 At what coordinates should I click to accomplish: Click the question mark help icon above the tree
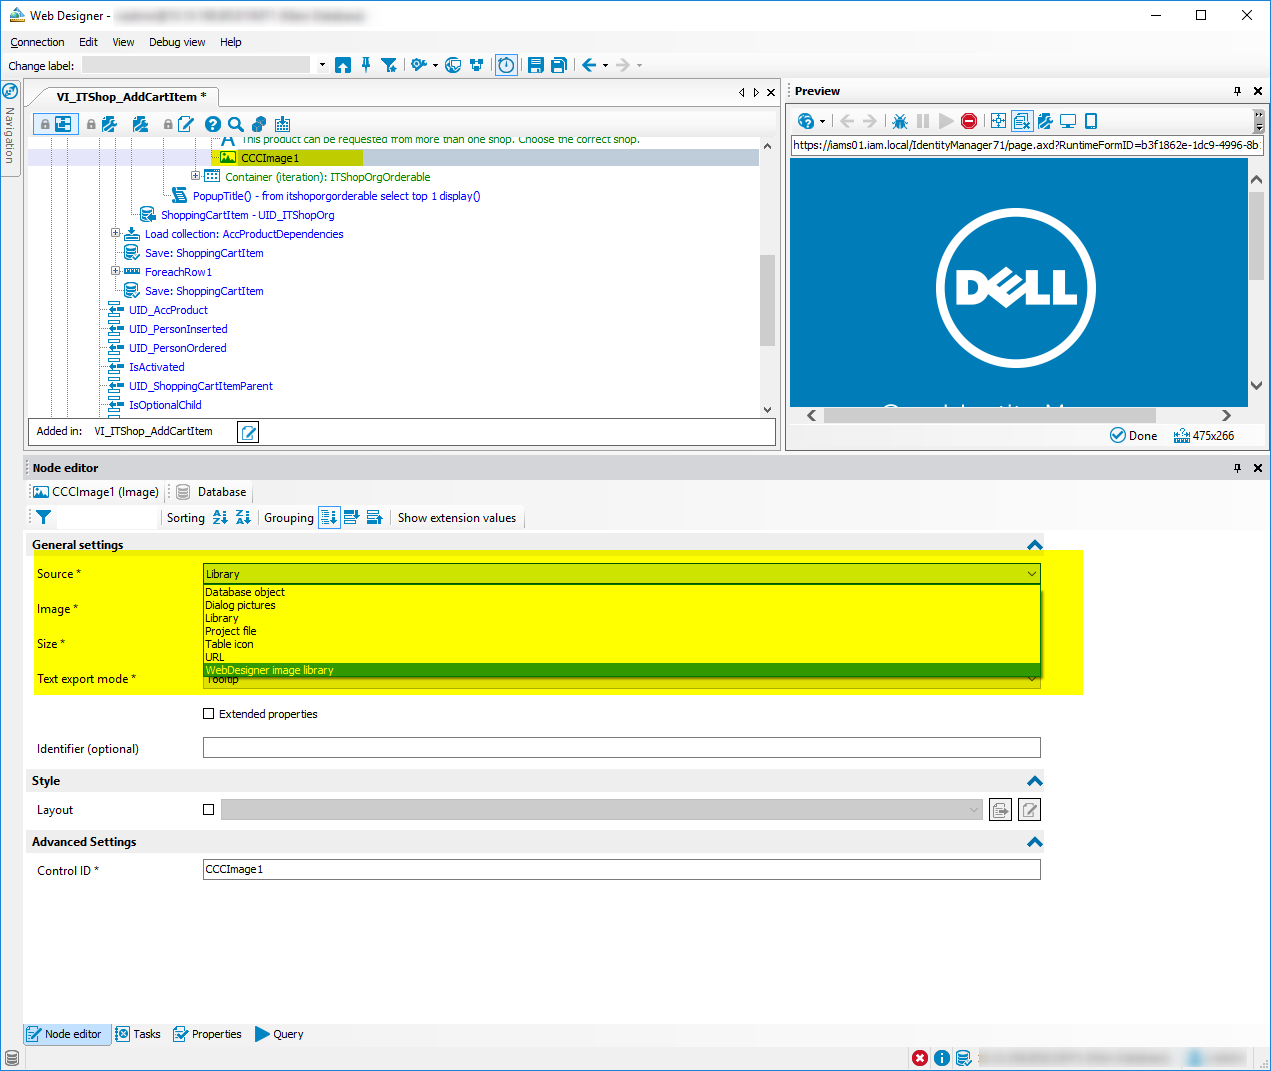213,124
